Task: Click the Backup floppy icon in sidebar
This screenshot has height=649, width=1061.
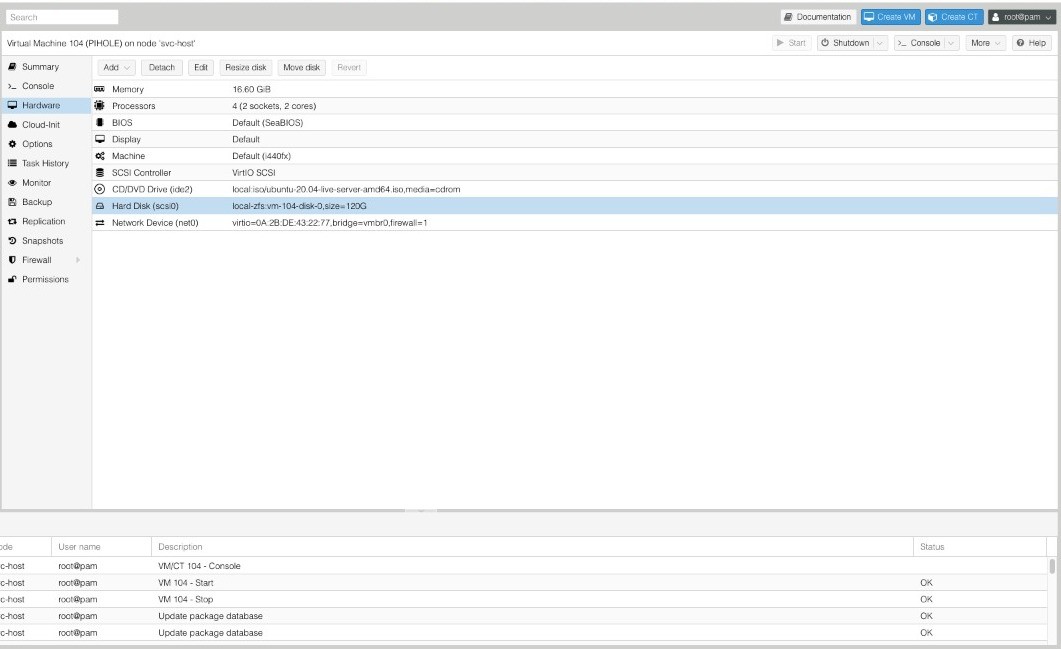Action: (x=12, y=202)
